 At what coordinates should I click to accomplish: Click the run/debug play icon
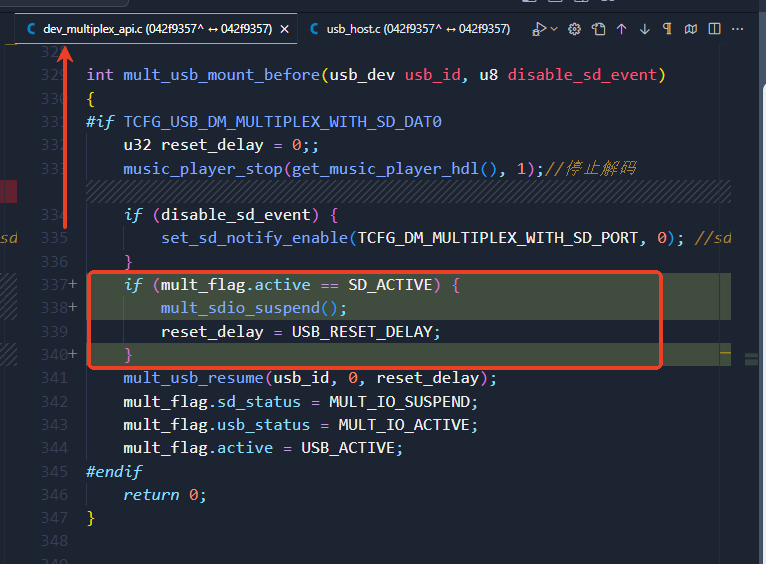[x=539, y=29]
